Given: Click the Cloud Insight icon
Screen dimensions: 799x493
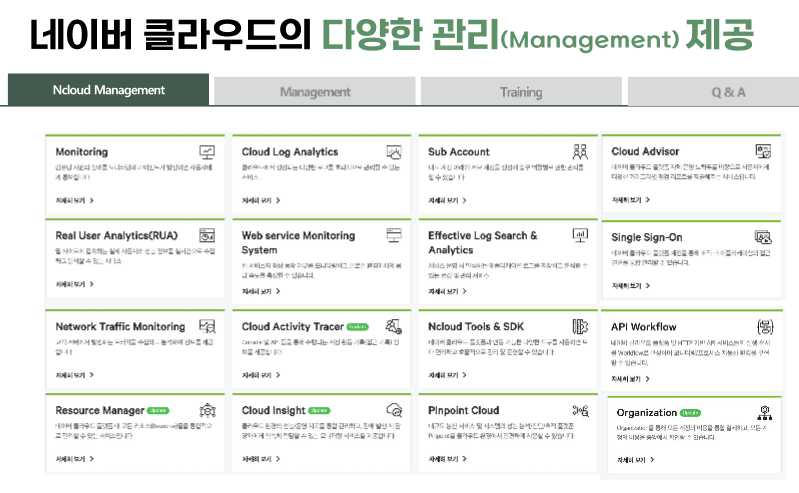Looking at the screenshot, I should 394,410.
